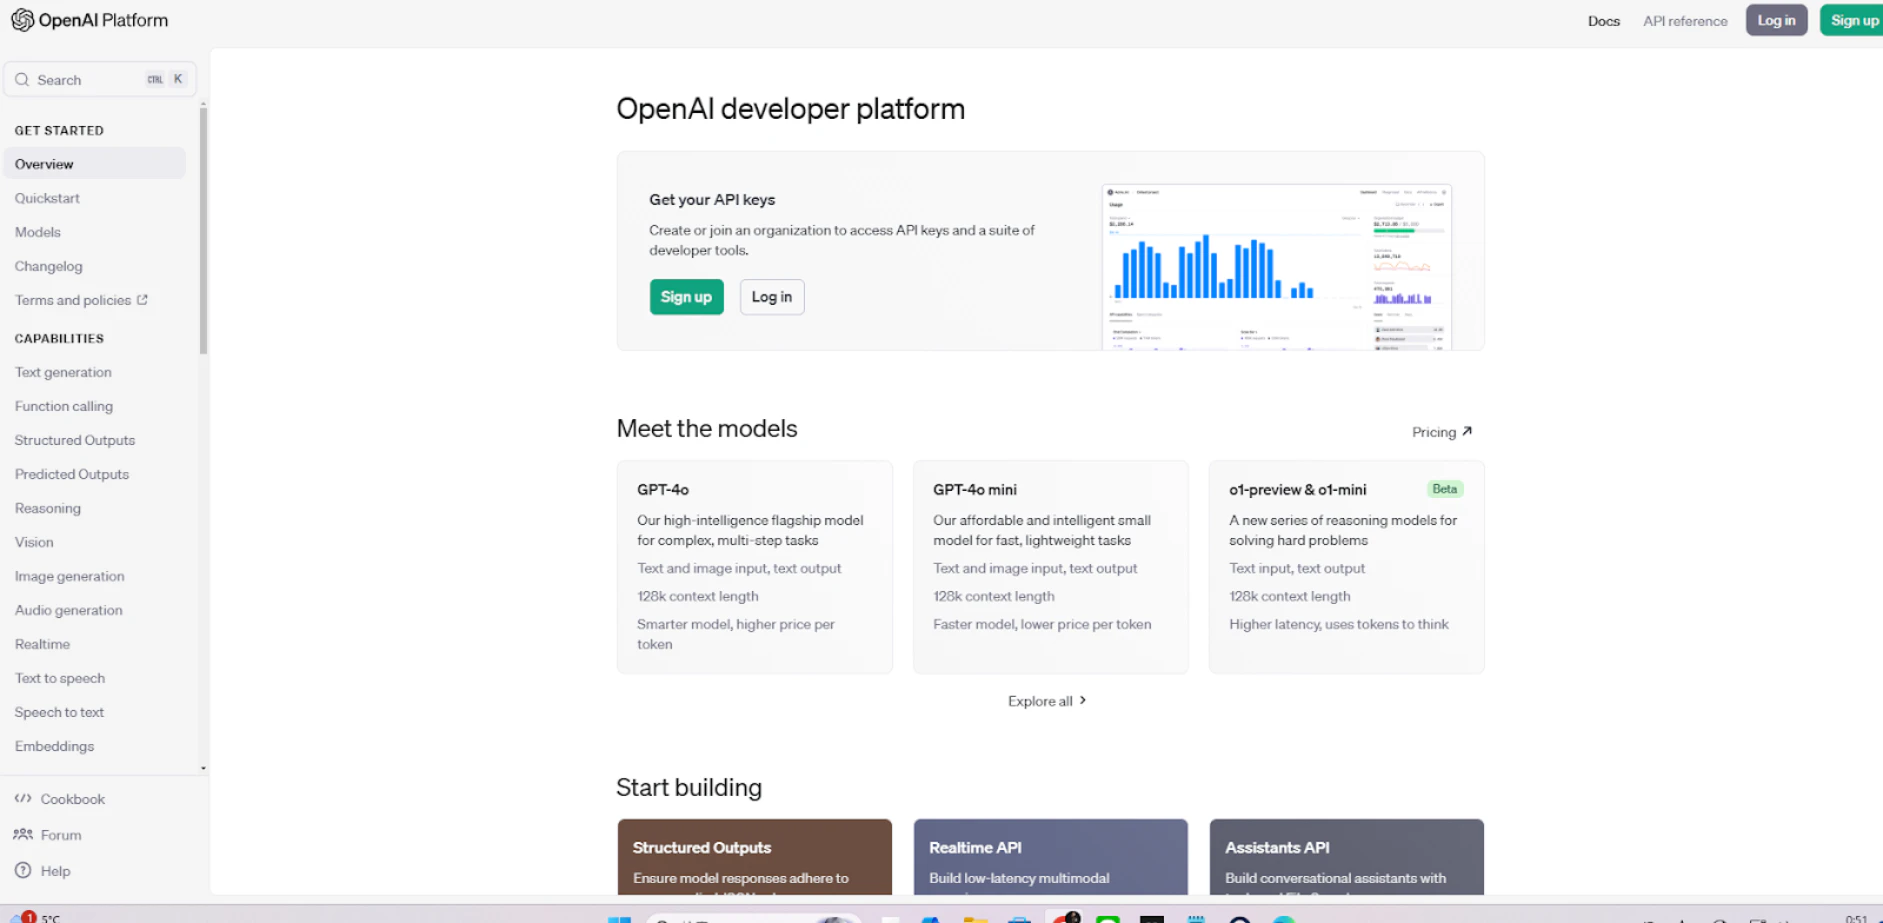Click the 'Meet the models' heading
Viewport: 1883px width, 923px height.
pos(707,429)
